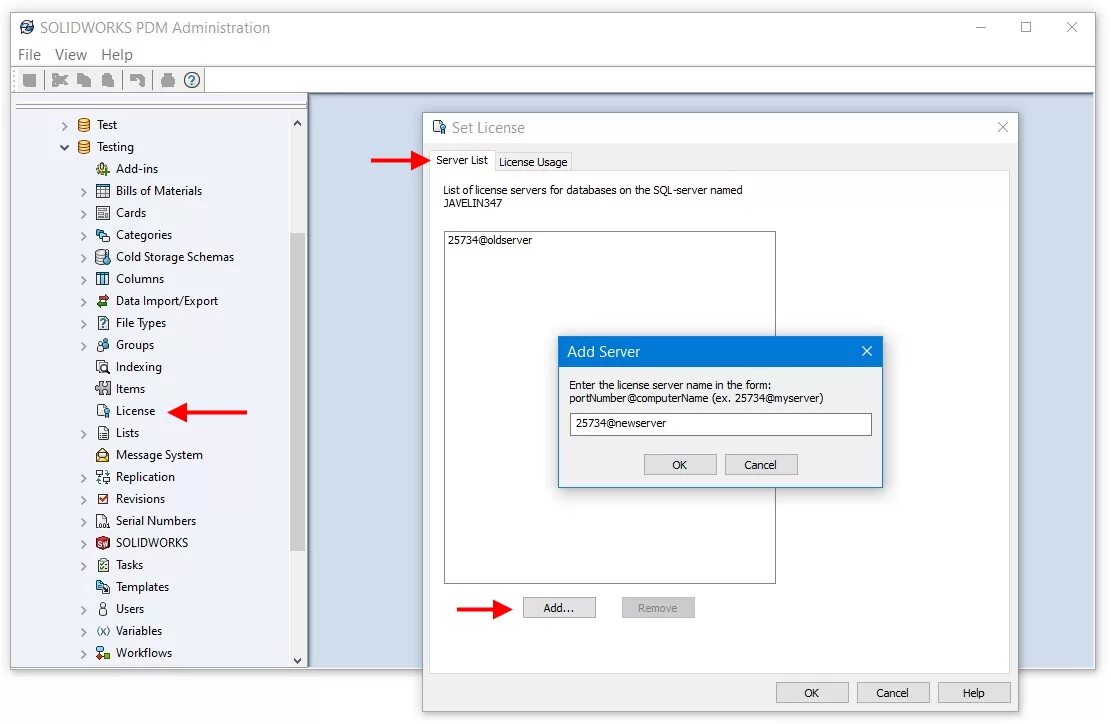This screenshot has width=1111, height=724.
Task: Select the Items puzzle icon
Action: pos(103,388)
